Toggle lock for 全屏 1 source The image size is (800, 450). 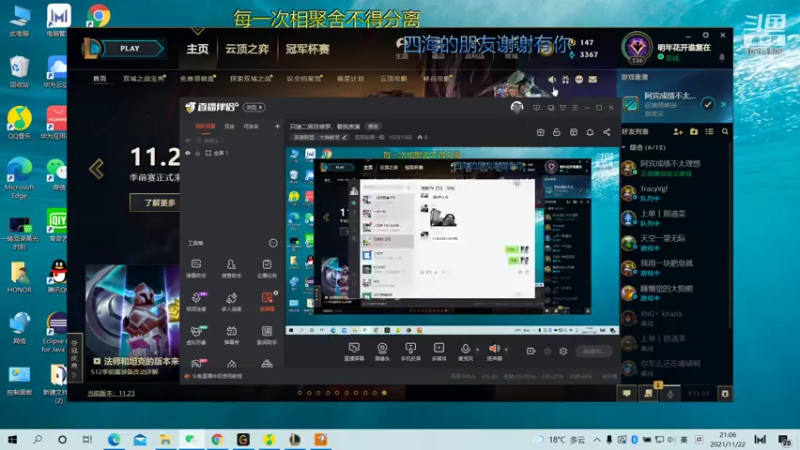[197, 153]
